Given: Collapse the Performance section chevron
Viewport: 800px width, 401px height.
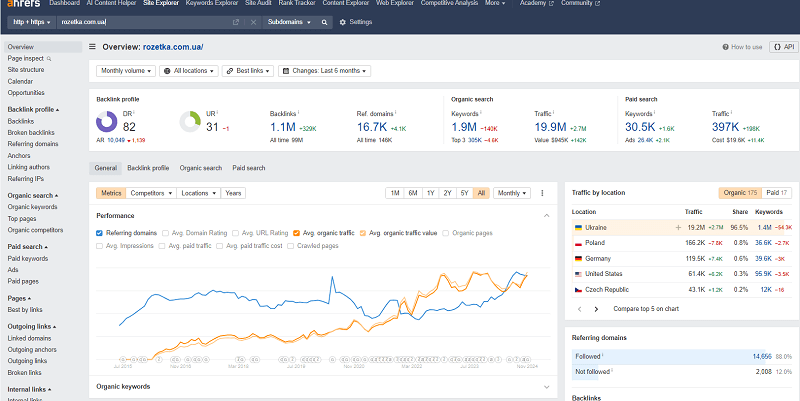Looking at the screenshot, I should coord(546,216).
